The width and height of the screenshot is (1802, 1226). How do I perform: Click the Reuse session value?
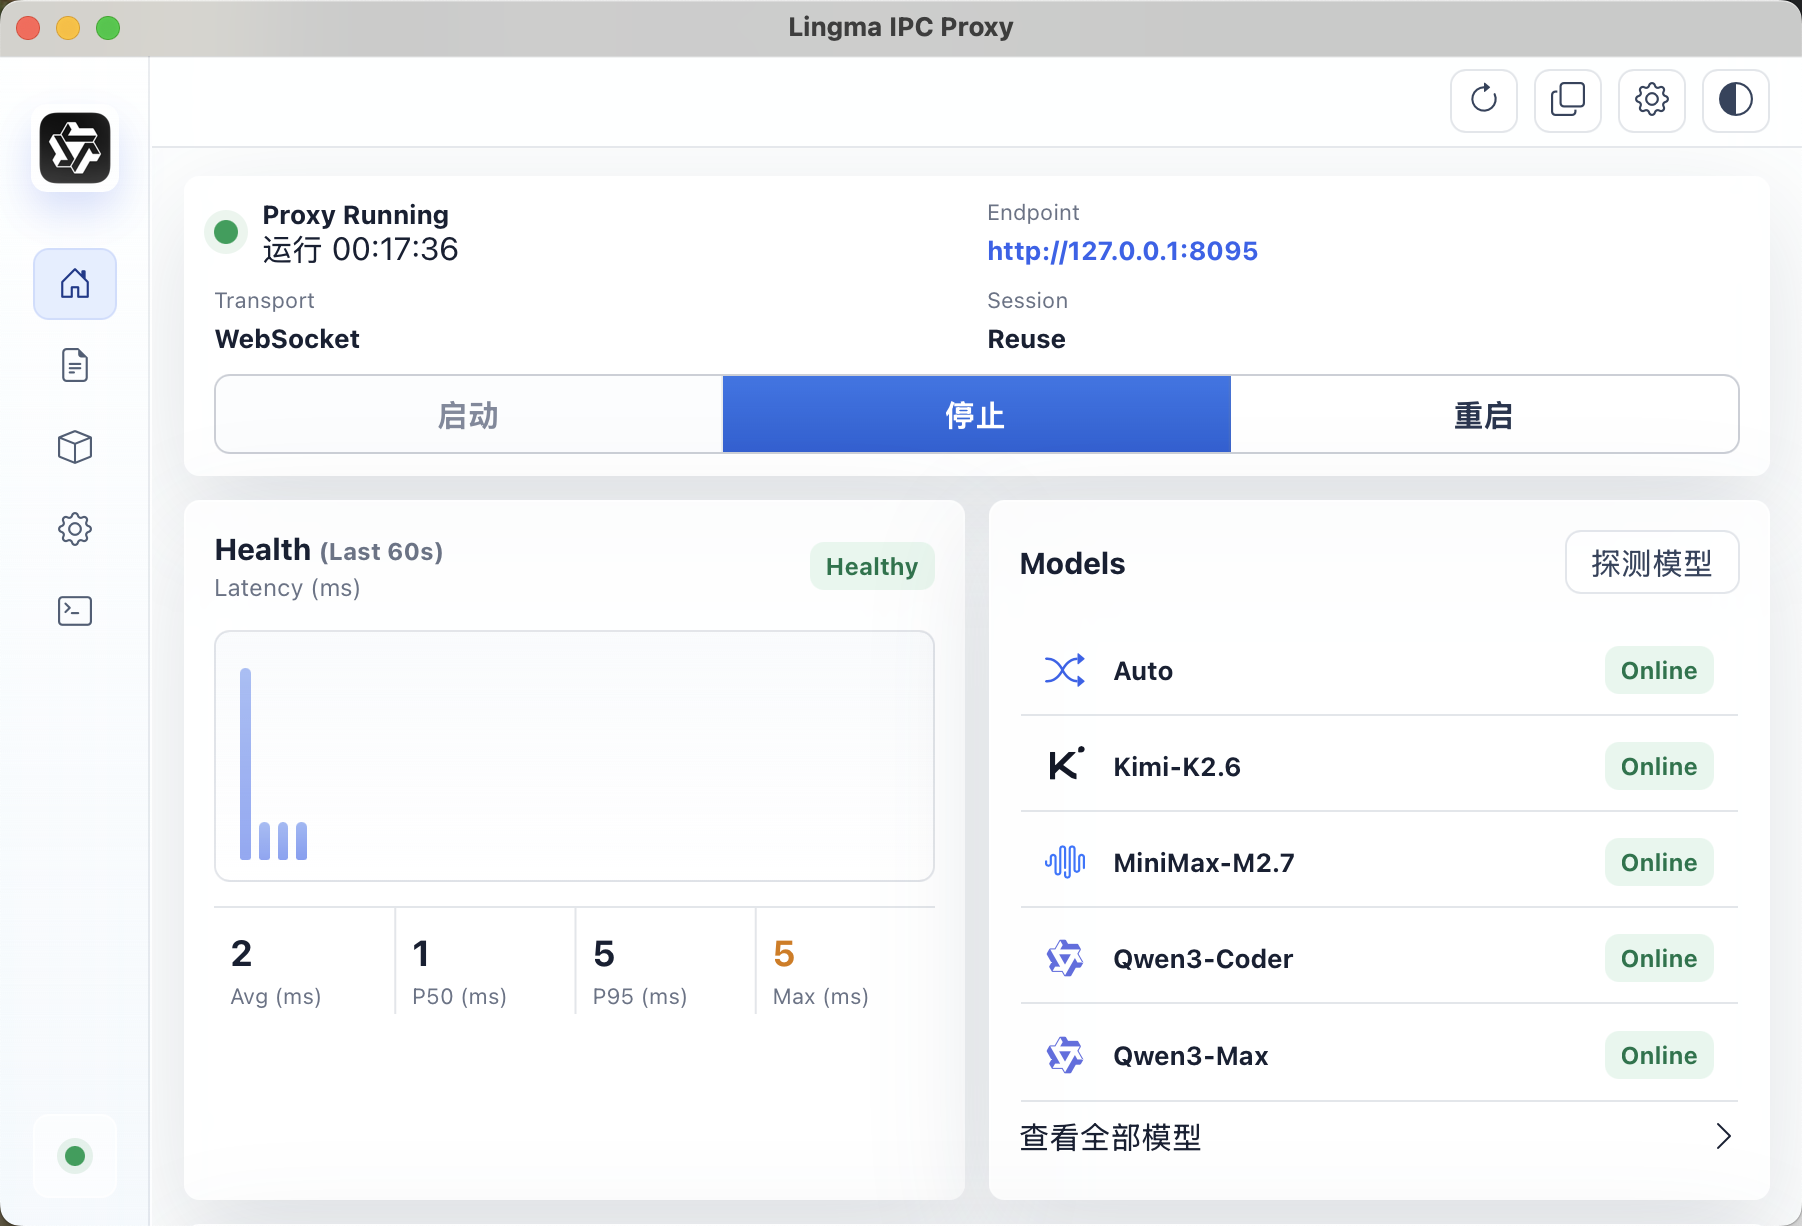click(x=1026, y=339)
